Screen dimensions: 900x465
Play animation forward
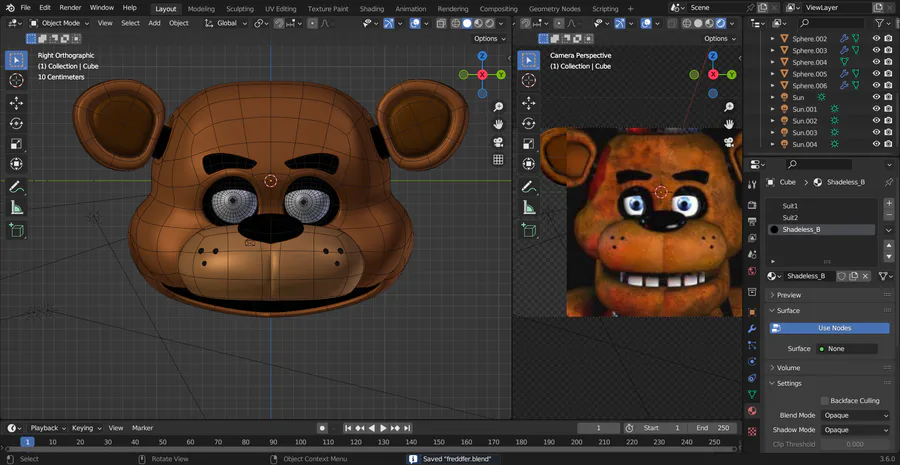(x=383, y=428)
